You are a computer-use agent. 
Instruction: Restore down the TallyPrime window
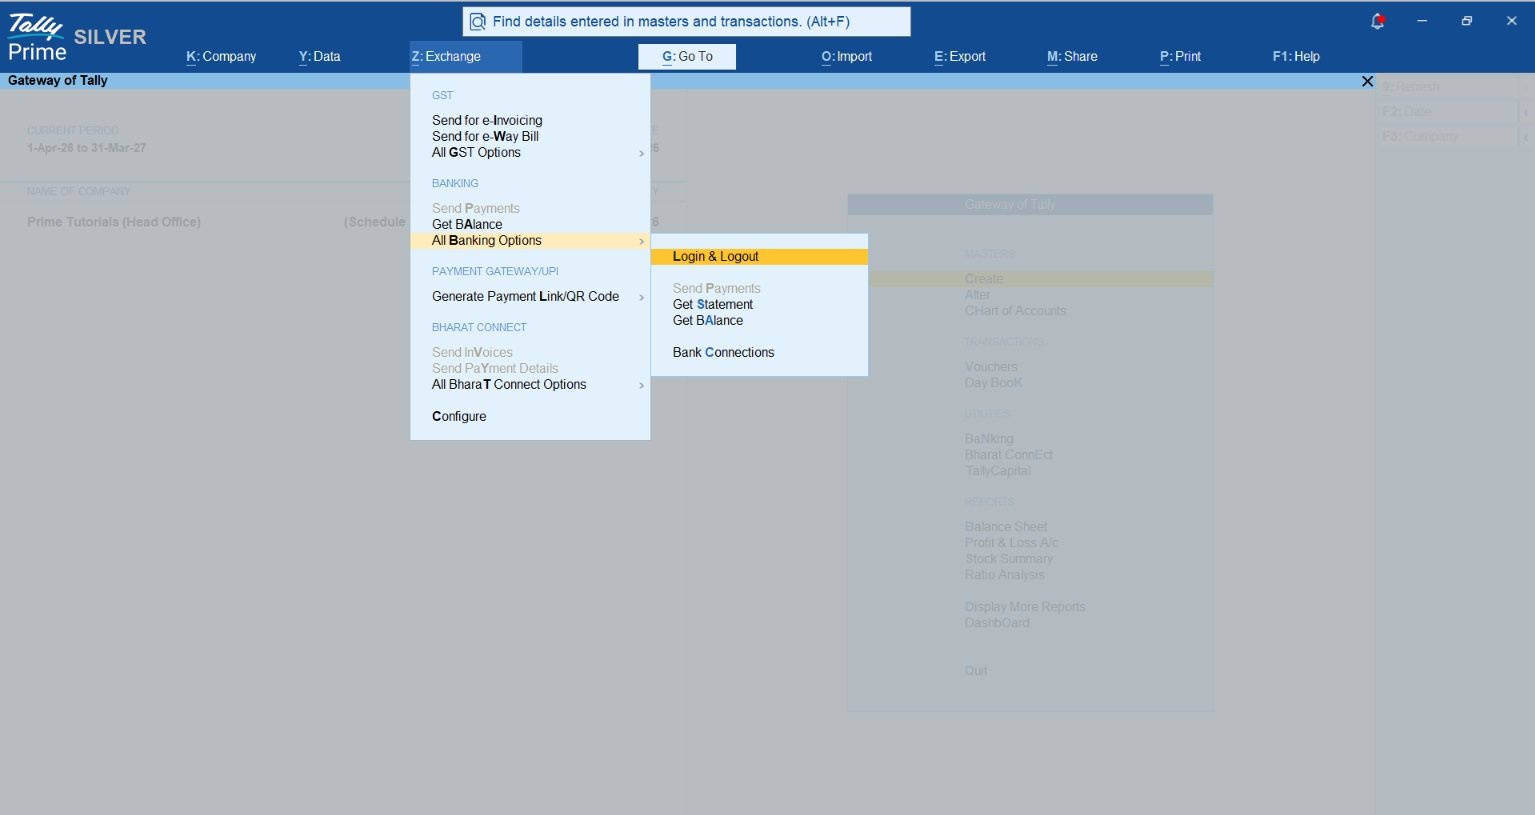tap(1467, 21)
